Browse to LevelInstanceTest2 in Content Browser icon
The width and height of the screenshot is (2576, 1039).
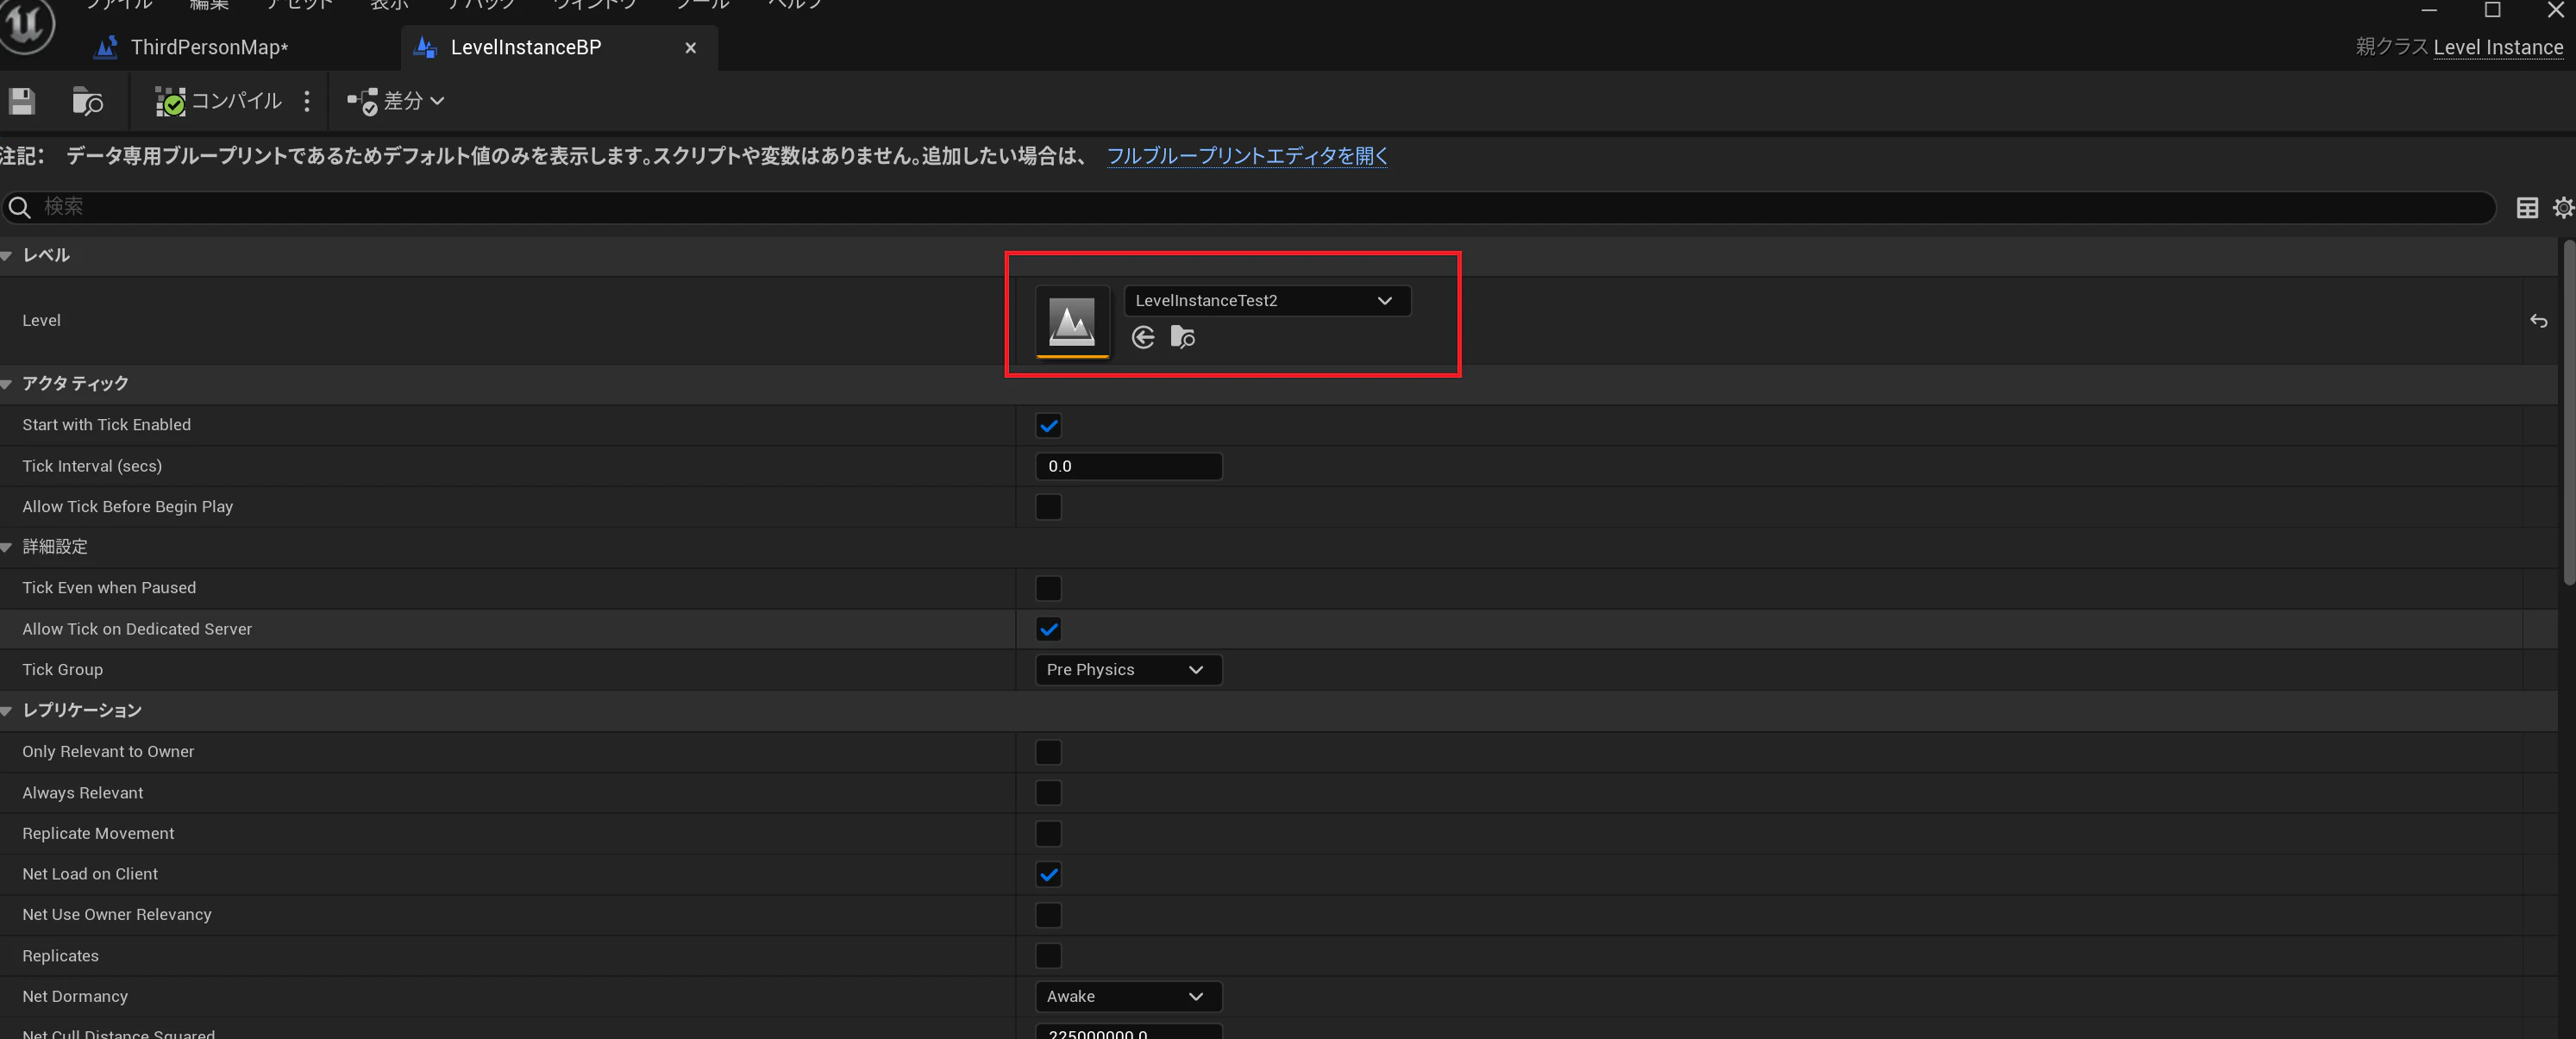point(1183,338)
